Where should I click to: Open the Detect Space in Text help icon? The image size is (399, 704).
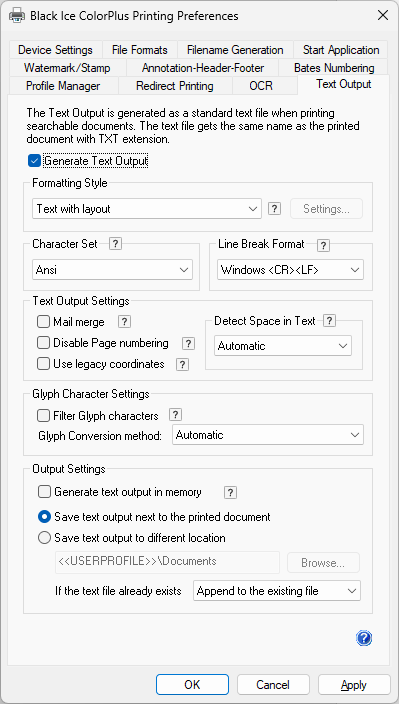(x=329, y=321)
